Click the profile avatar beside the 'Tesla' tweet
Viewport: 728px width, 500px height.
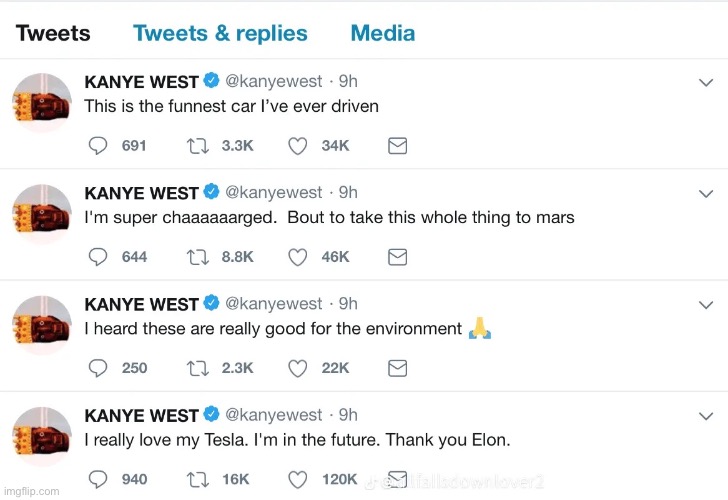pos(41,436)
